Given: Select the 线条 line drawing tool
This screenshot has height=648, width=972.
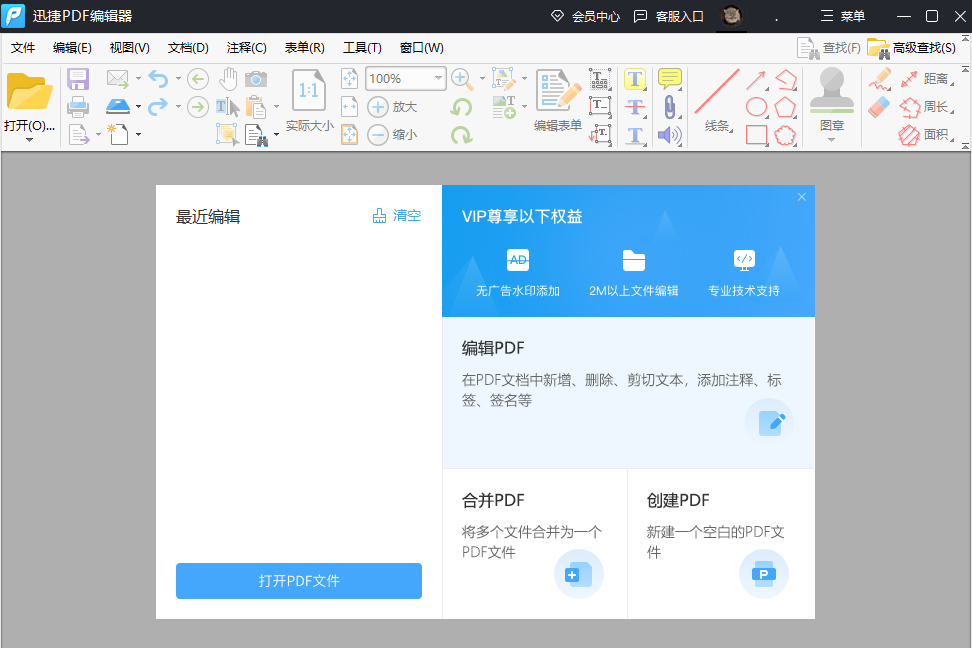Looking at the screenshot, I should pos(717,100).
